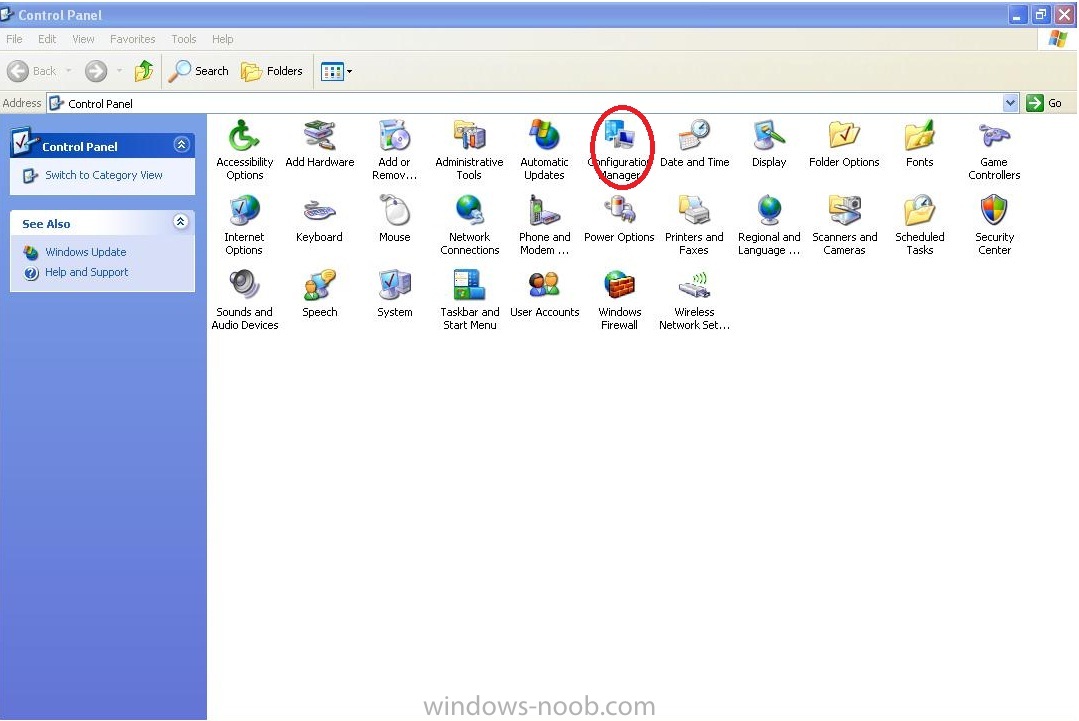Open the Address bar dropdown arrow

[x=1009, y=103]
